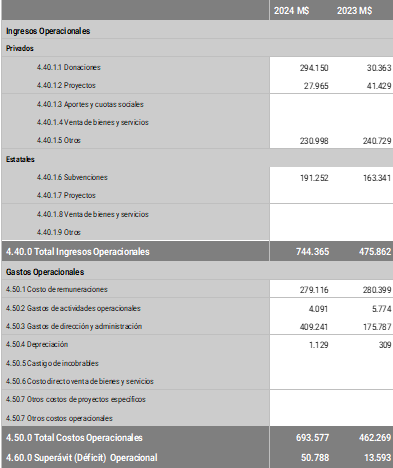The height and width of the screenshot is (468, 393).
Task: Select Superávit Operacional 2024 value 50.788
Action: [x=315, y=458]
